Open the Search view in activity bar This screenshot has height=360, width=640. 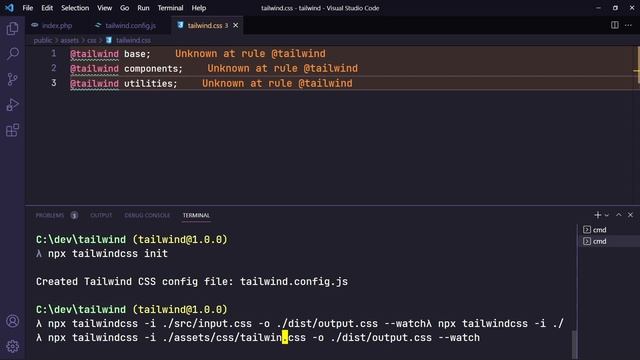(x=12, y=54)
